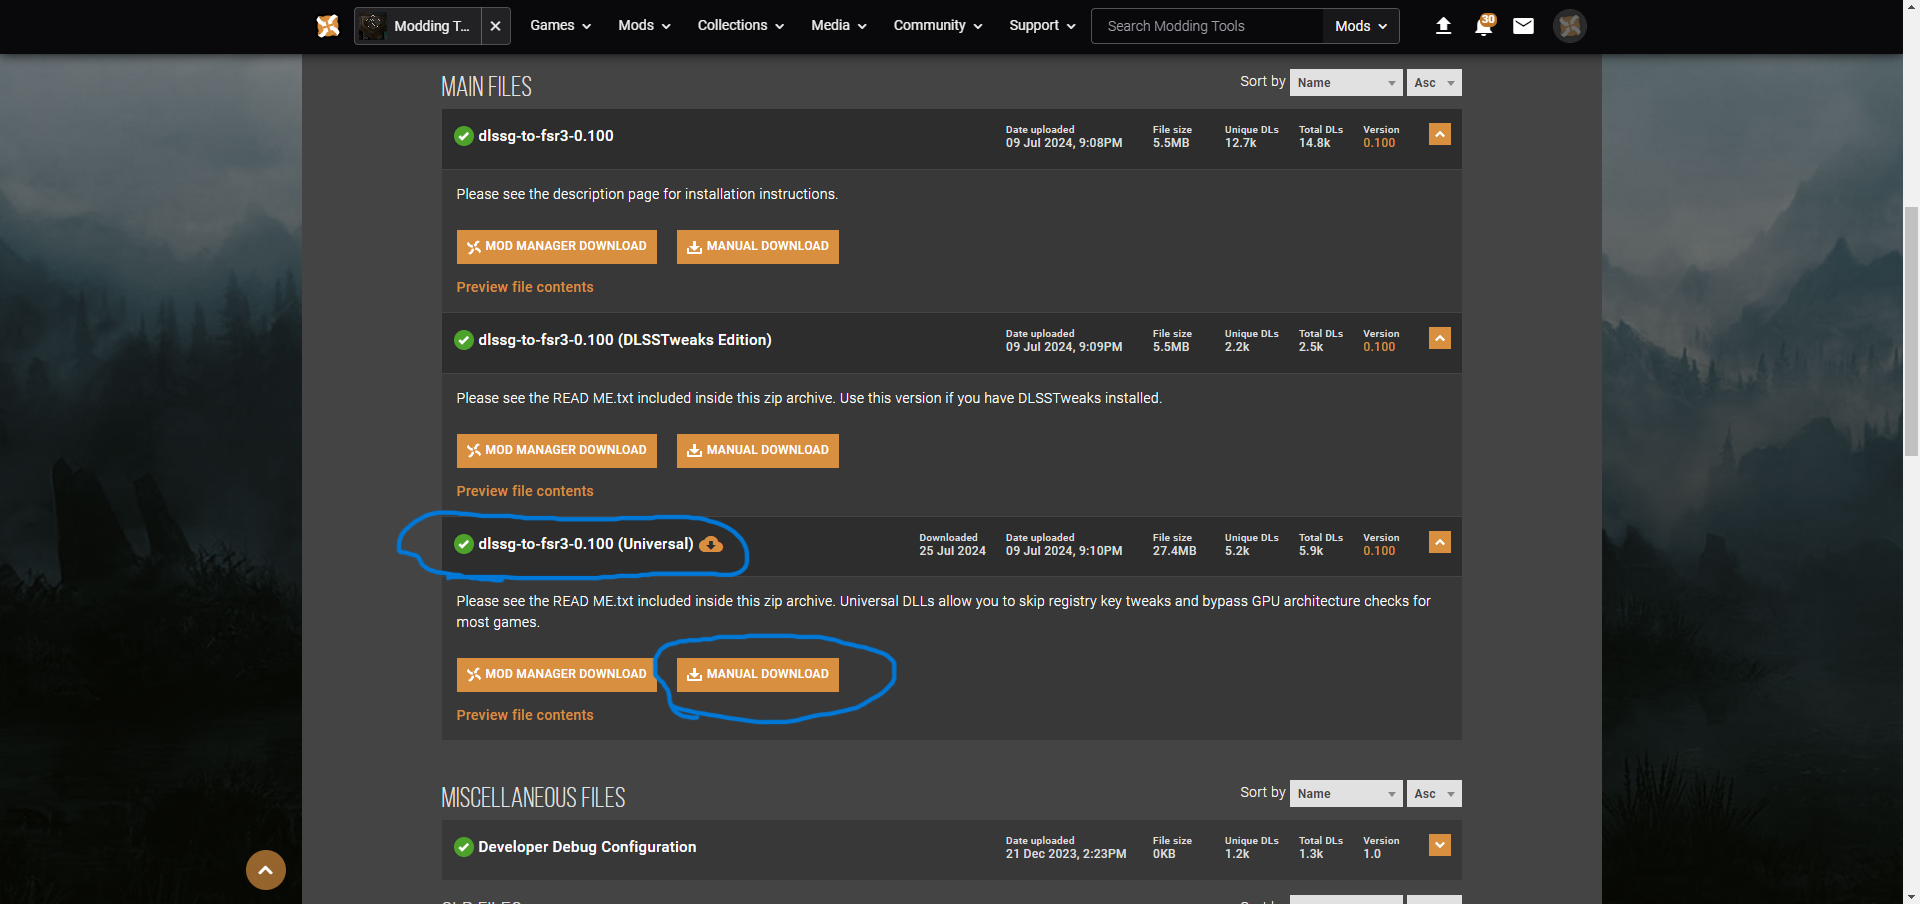Open the Community menu

click(937, 26)
